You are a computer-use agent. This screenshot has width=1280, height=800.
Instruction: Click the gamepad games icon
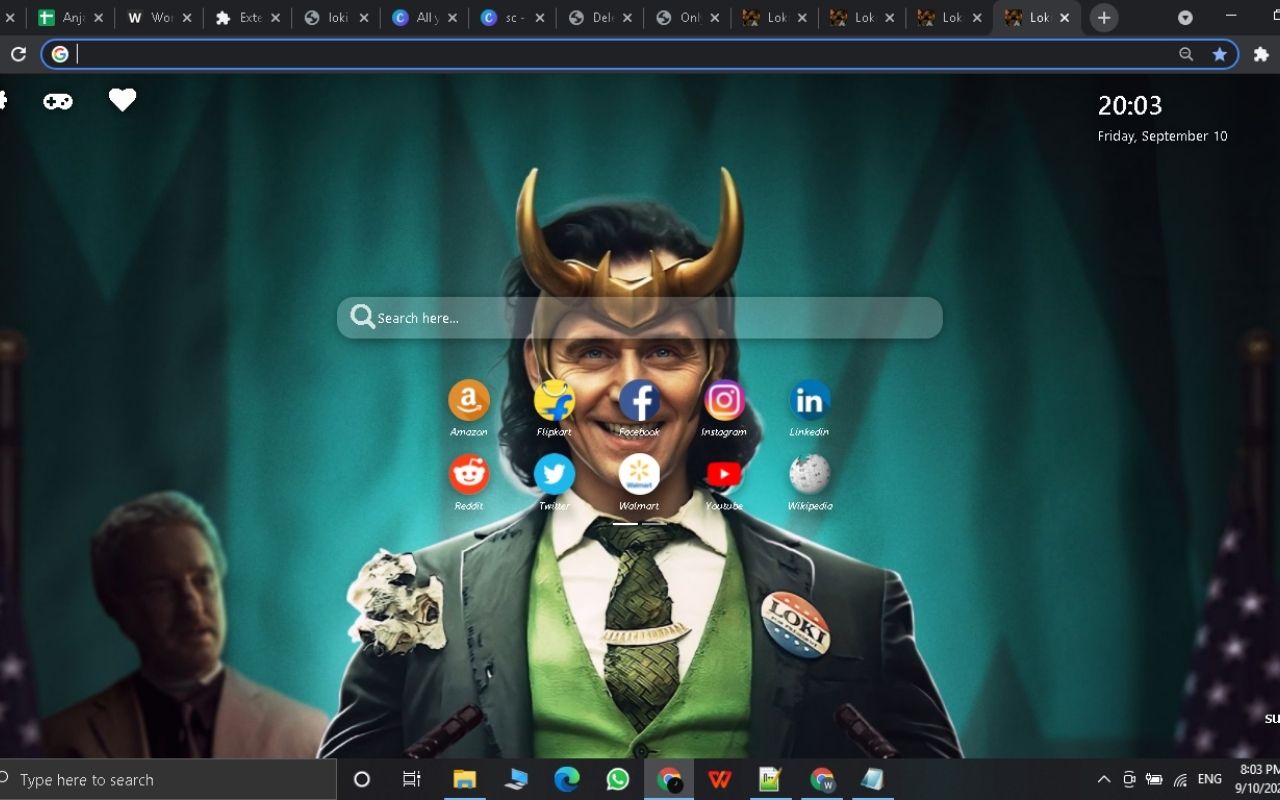point(57,101)
